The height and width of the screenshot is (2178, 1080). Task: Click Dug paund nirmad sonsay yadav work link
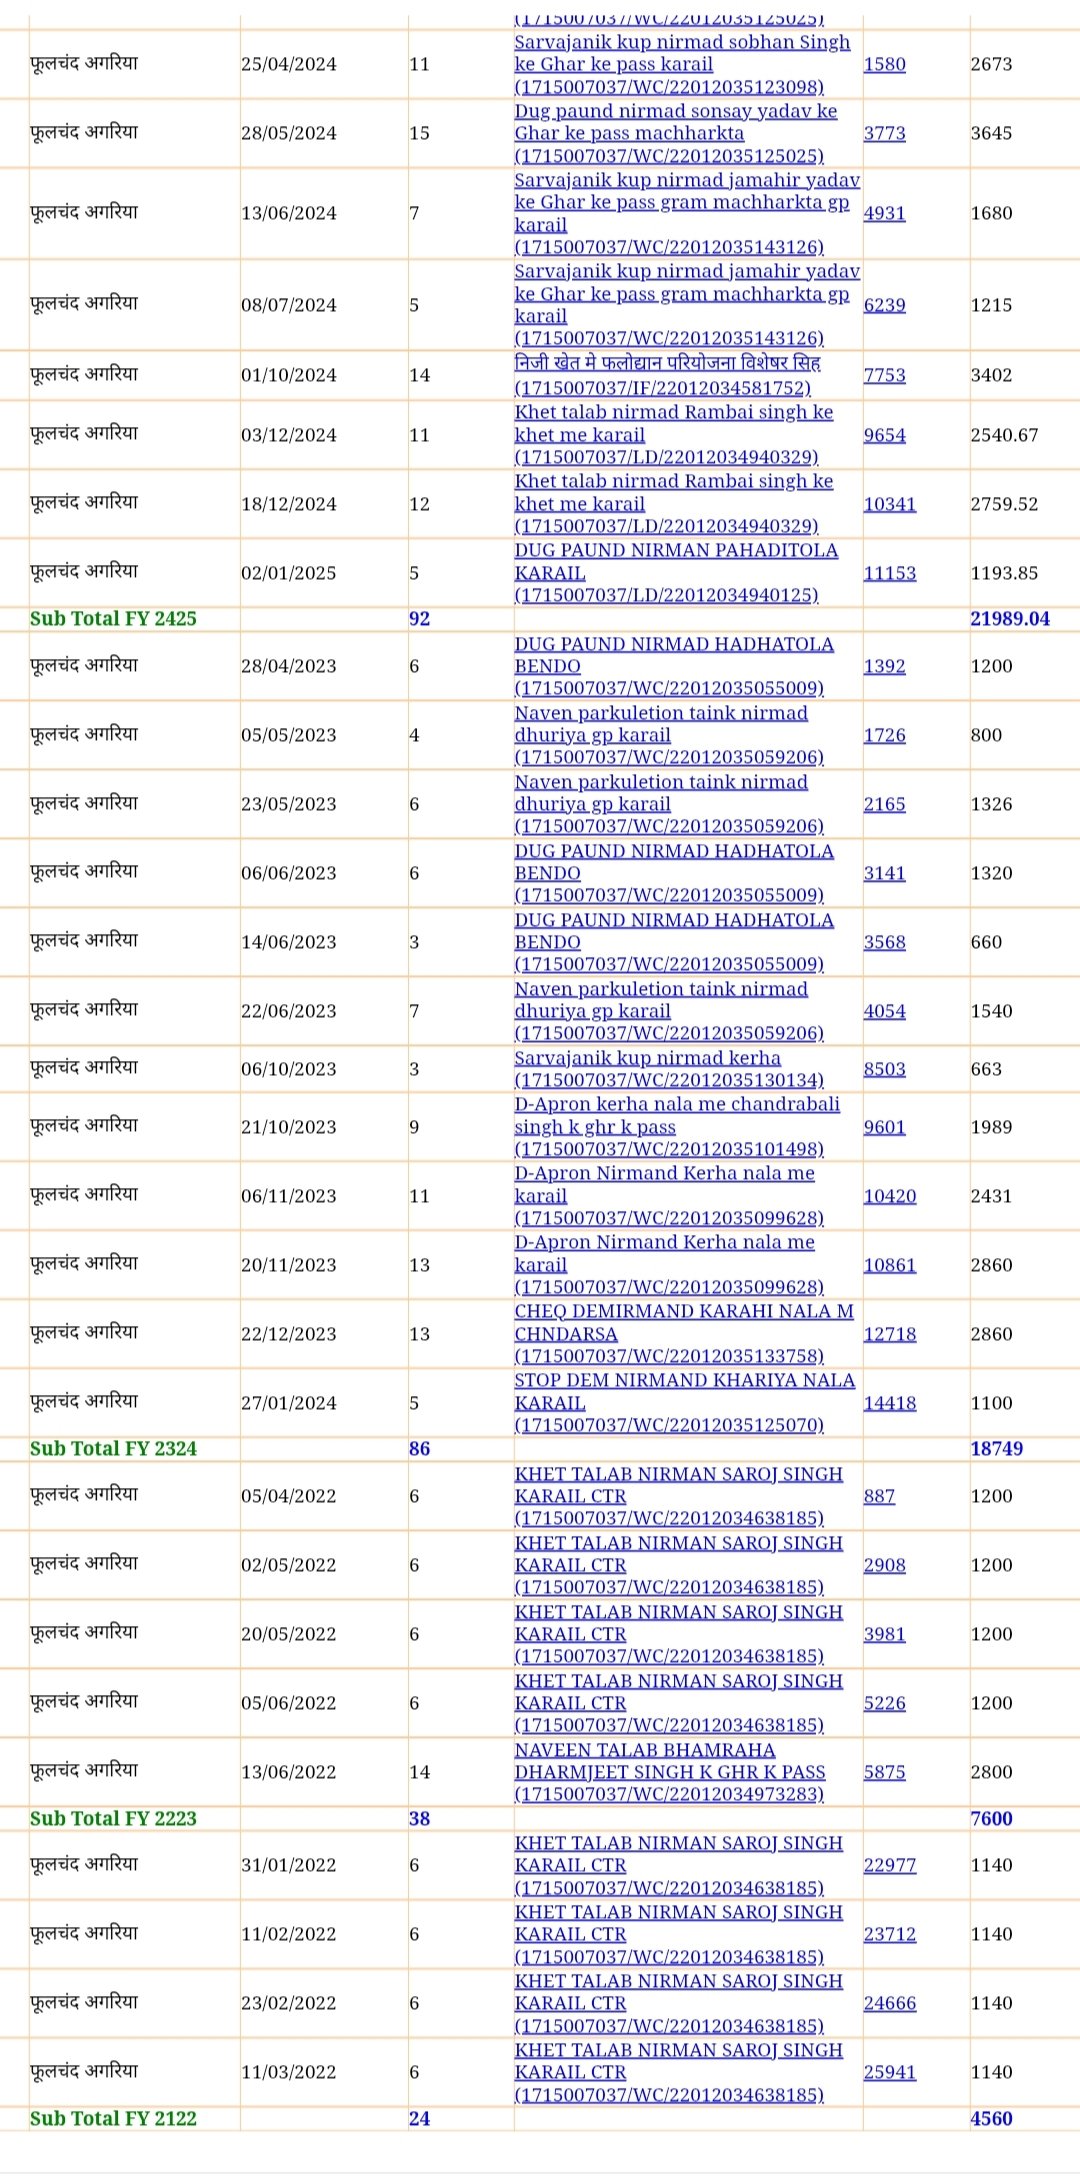pyautogui.click(x=675, y=133)
